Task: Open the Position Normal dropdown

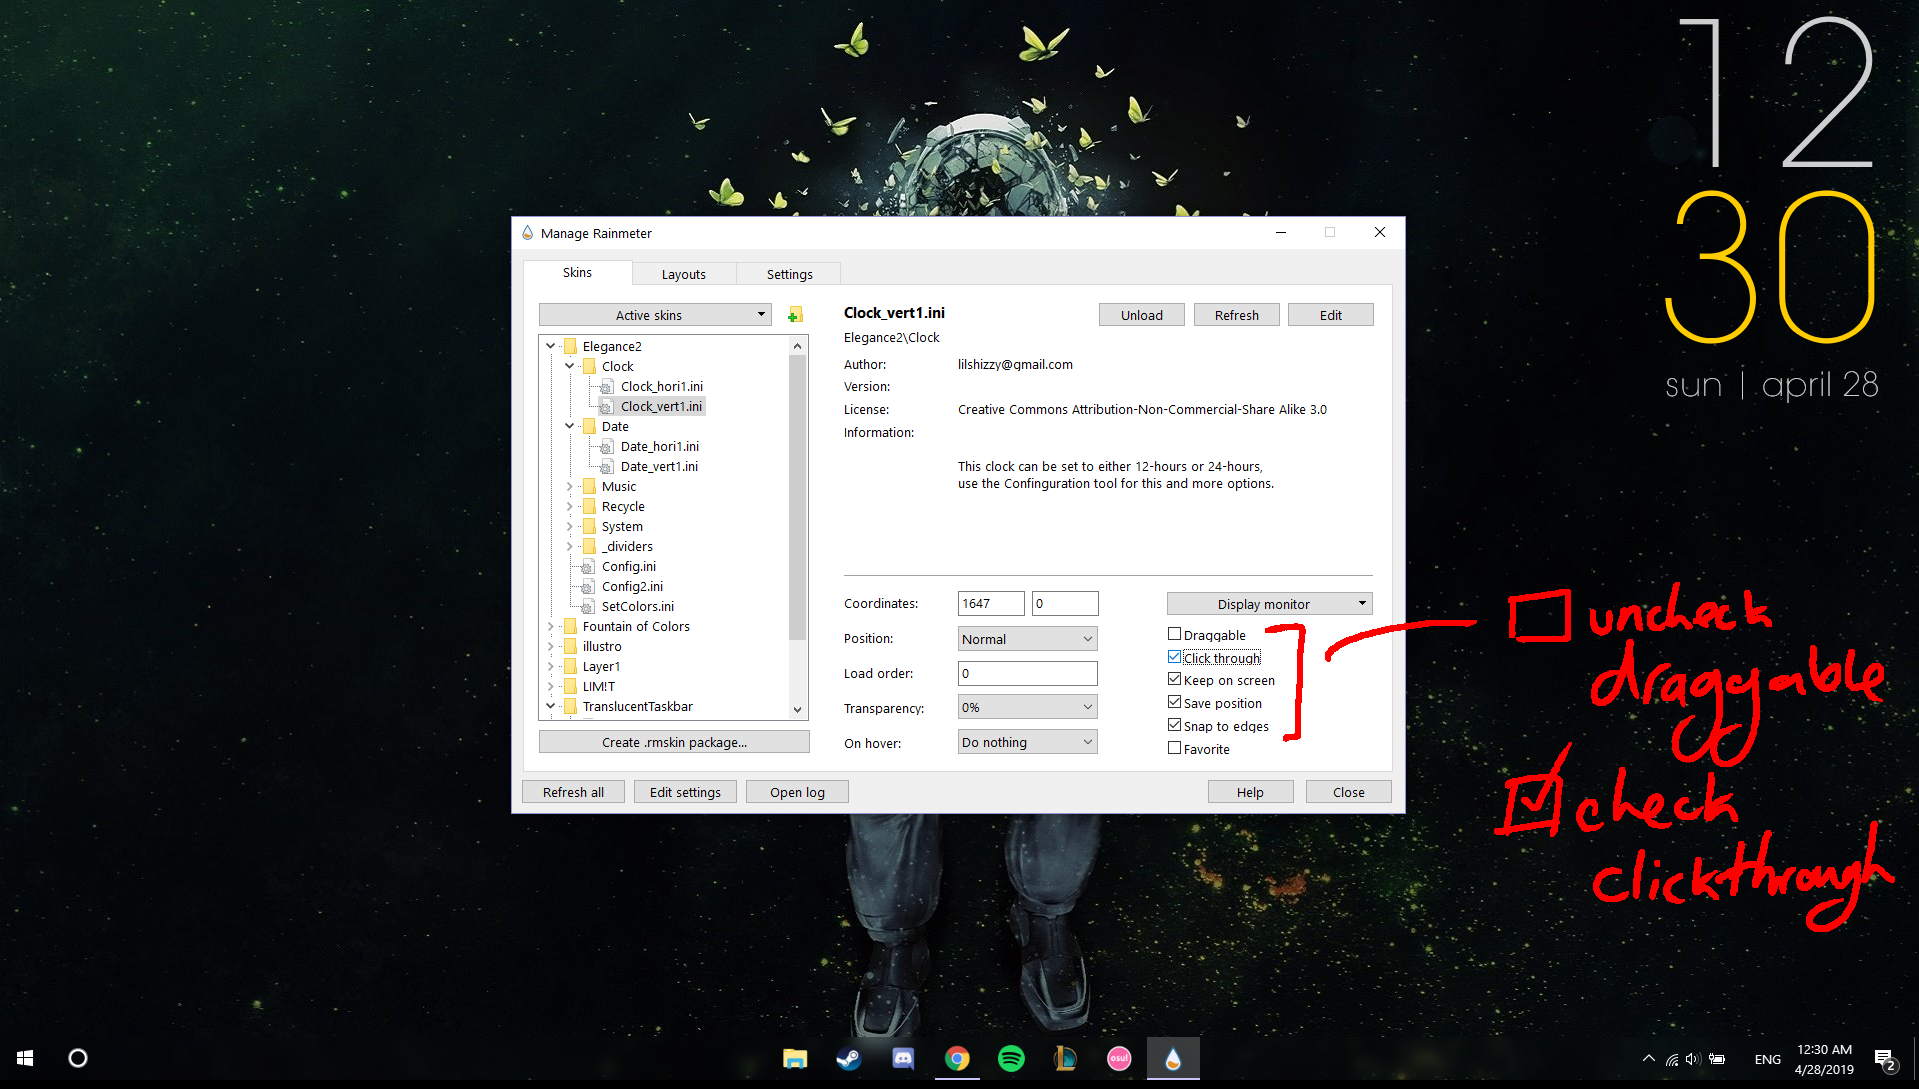Action: [1027, 639]
